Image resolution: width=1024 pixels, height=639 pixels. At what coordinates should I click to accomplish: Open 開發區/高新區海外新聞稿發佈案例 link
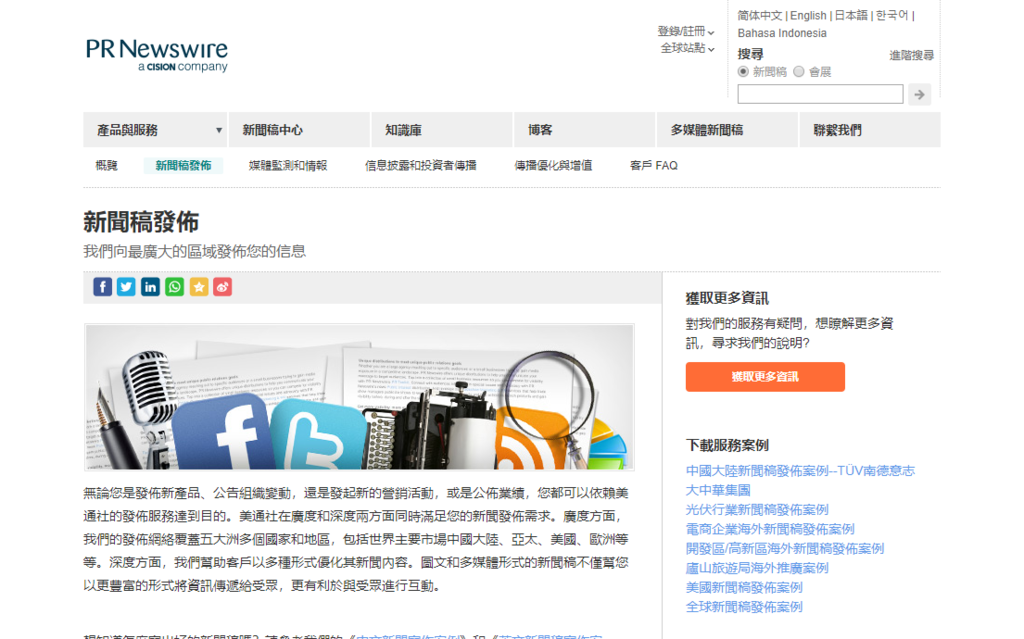tap(785, 549)
